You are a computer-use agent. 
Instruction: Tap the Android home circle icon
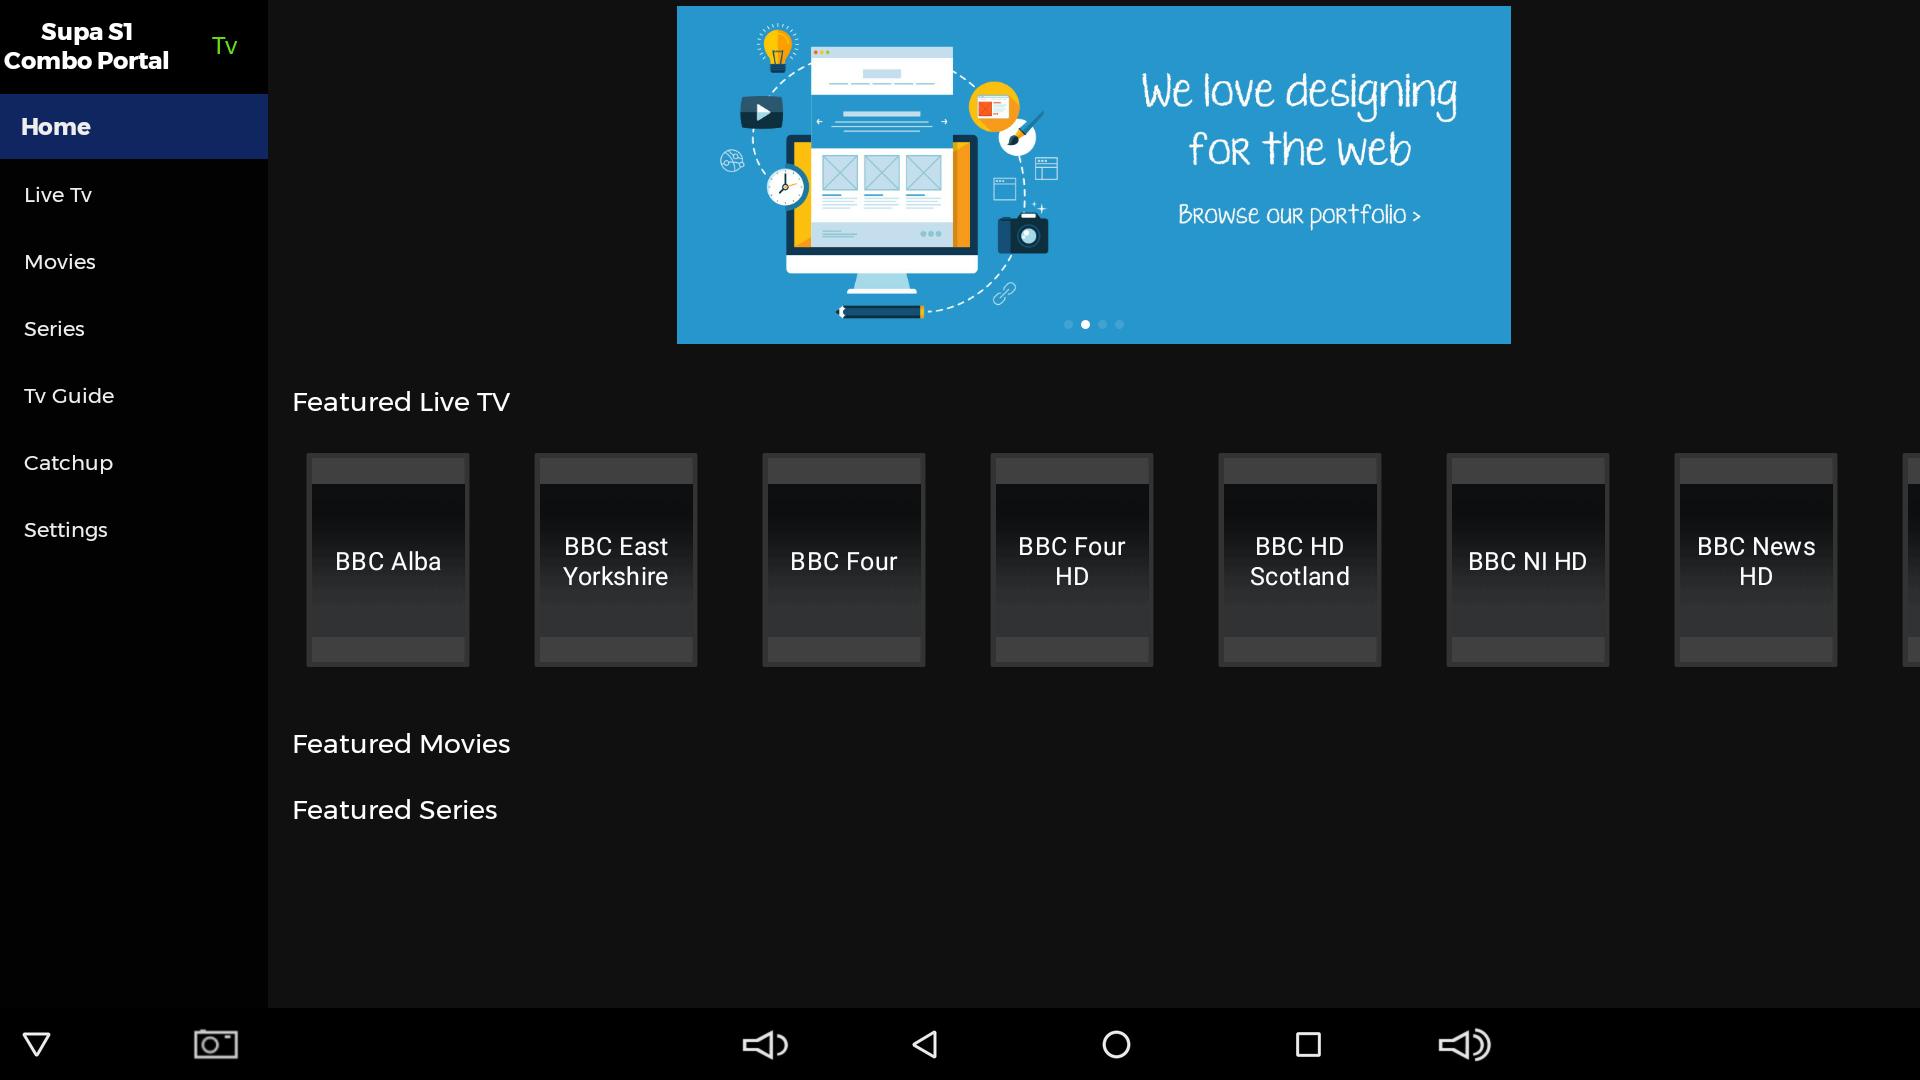[x=1116, y=1045]
